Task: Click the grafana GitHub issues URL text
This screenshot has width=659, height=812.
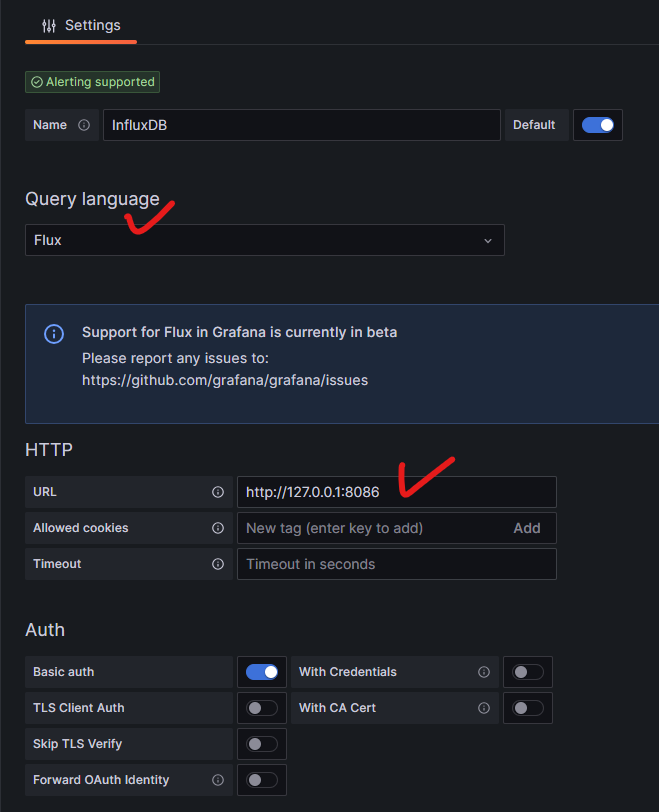Action: pos(225,380)
